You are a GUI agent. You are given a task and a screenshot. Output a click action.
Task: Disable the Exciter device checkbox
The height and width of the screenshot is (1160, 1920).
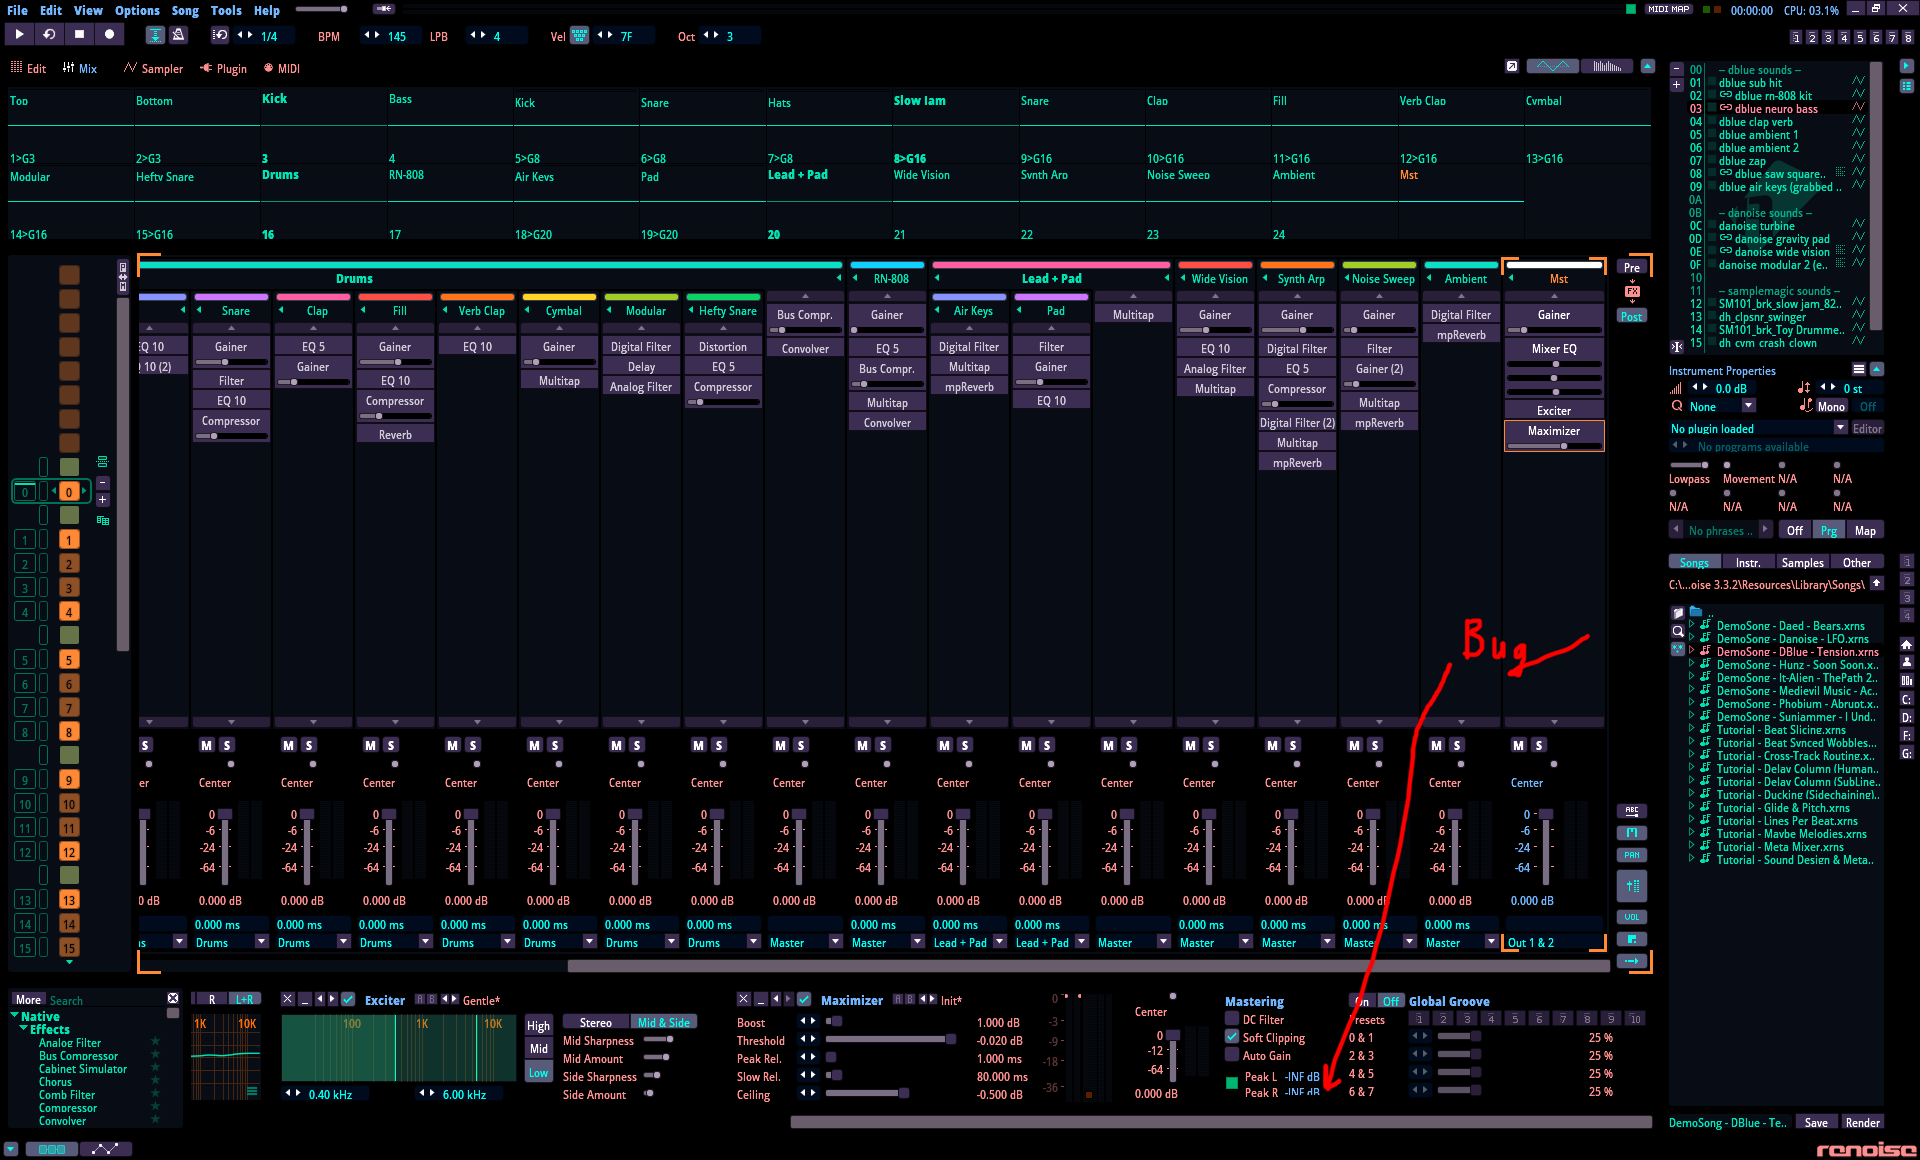pos(348,999)
